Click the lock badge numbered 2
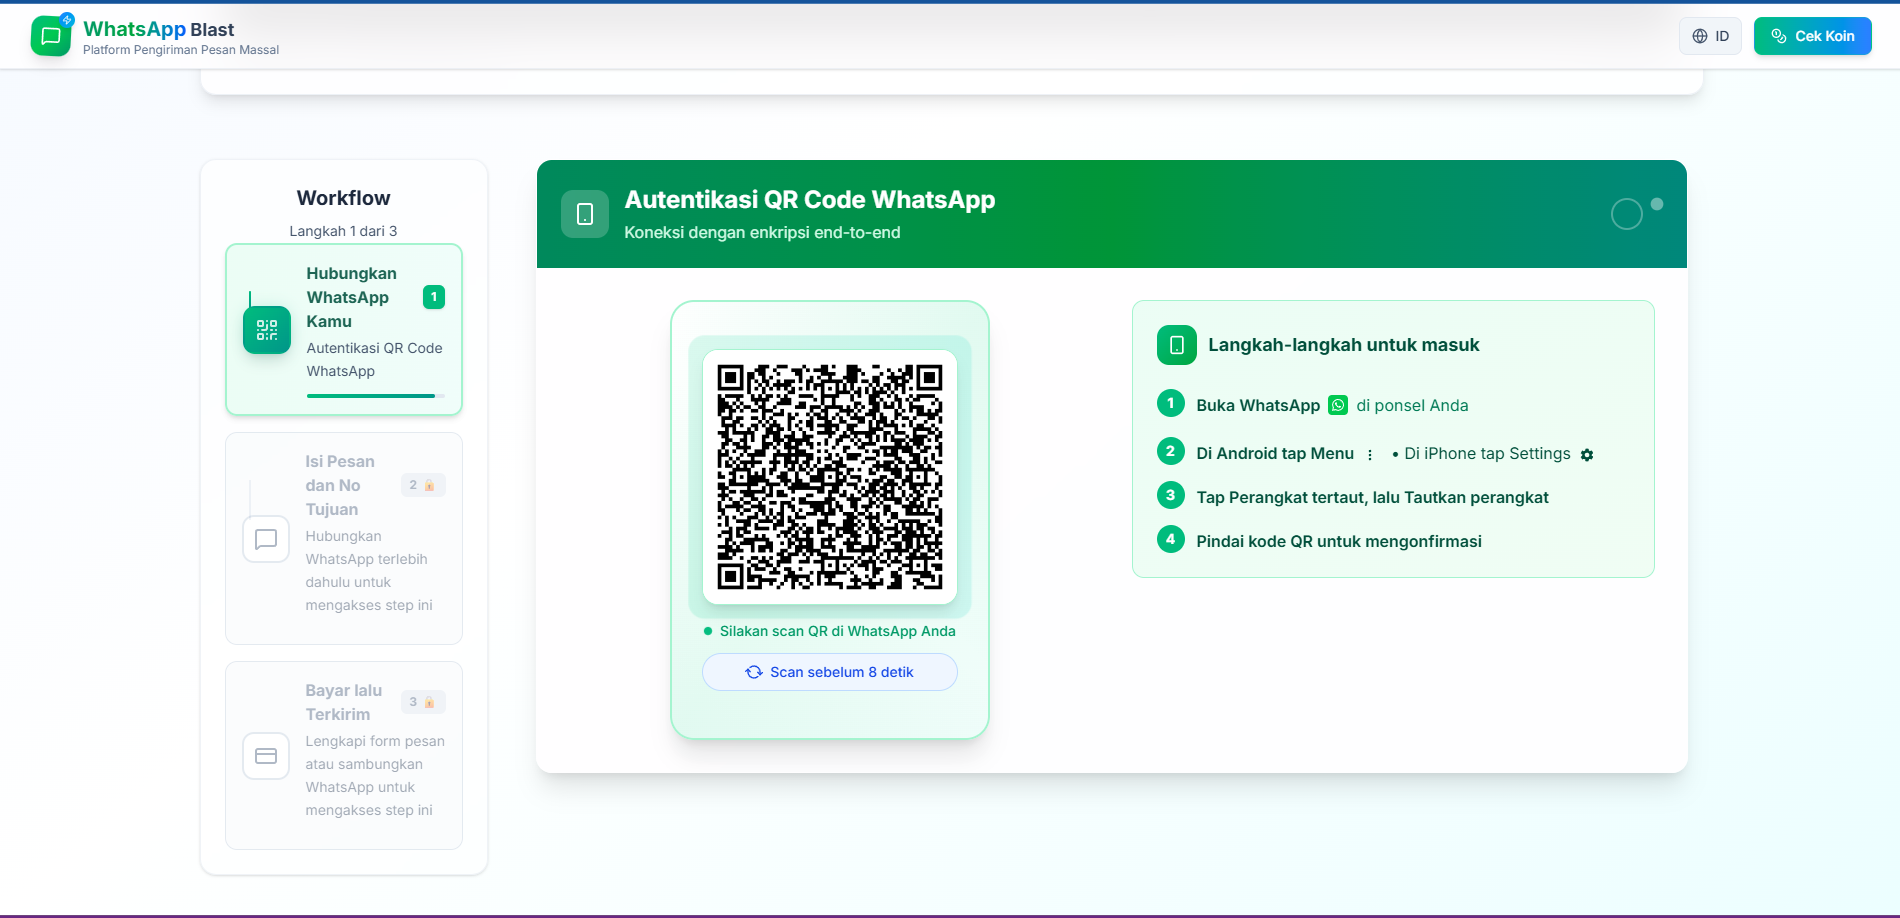Image resolution: width=1900 pixels, height=918 pixels. (x=423, y=485)
